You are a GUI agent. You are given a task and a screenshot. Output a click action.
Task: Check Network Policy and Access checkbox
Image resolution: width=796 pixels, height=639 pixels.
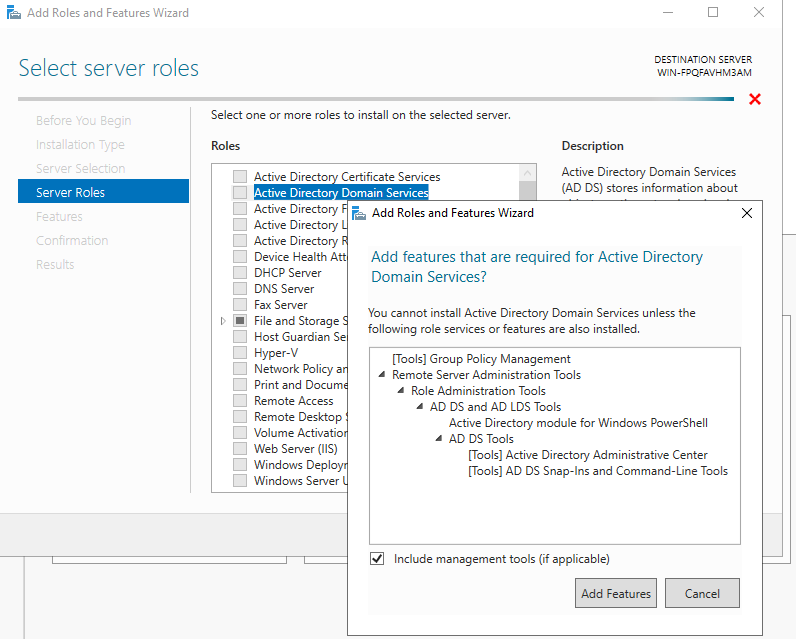tap(240, 368)
